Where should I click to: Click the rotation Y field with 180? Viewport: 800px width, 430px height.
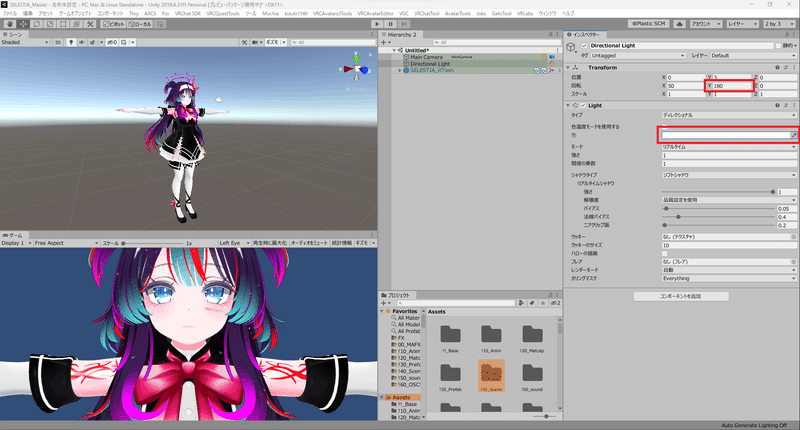tap(732, 86)
